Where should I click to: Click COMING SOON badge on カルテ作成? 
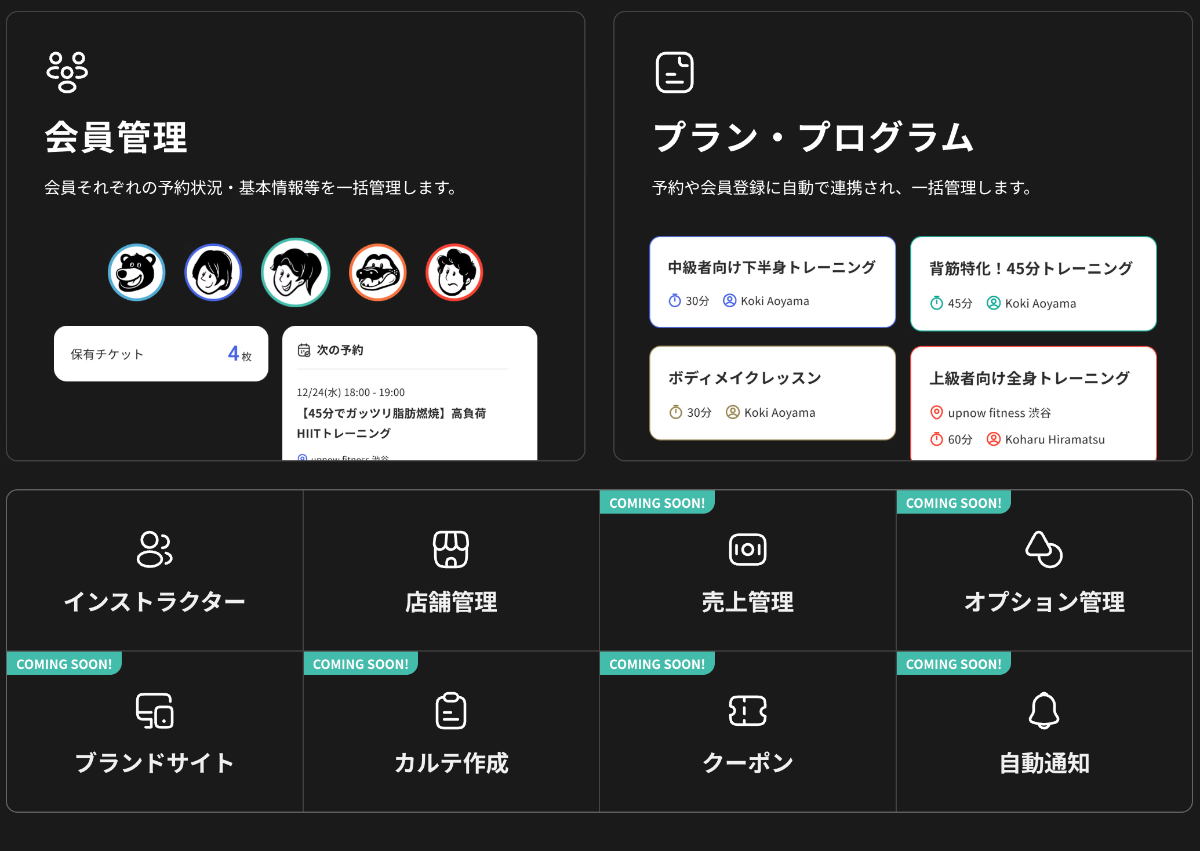[x=361, y=664]
